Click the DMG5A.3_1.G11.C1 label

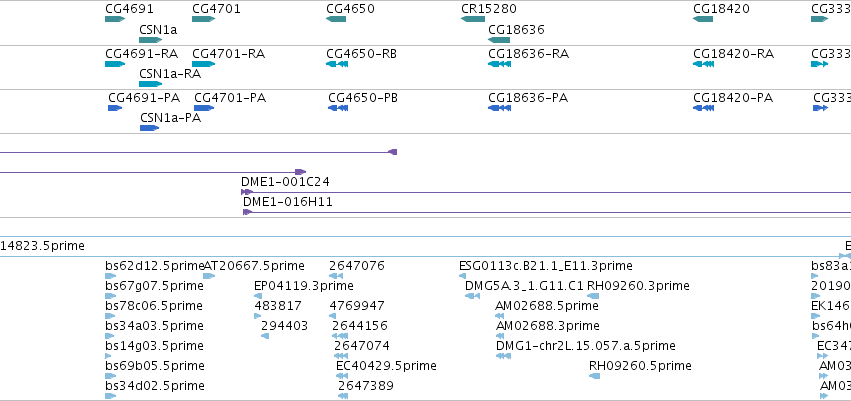coord(524,285)
